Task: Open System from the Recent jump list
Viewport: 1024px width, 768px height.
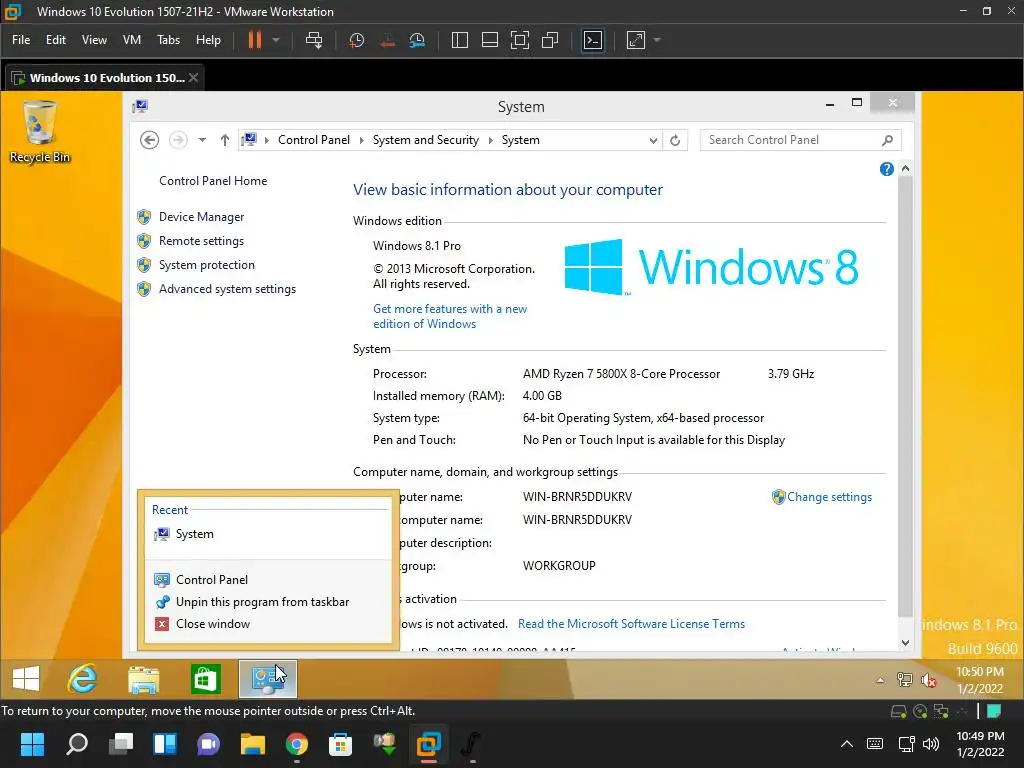Action: point(266,534)
